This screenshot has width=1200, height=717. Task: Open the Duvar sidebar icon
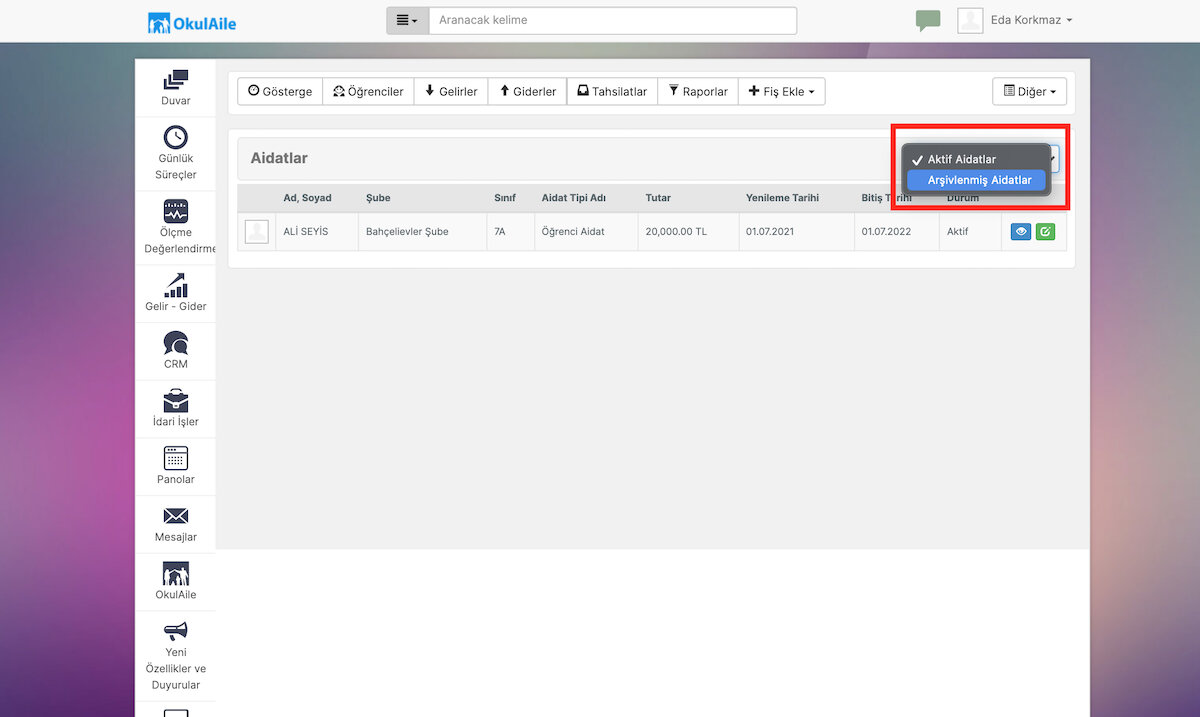pos(175,79)
